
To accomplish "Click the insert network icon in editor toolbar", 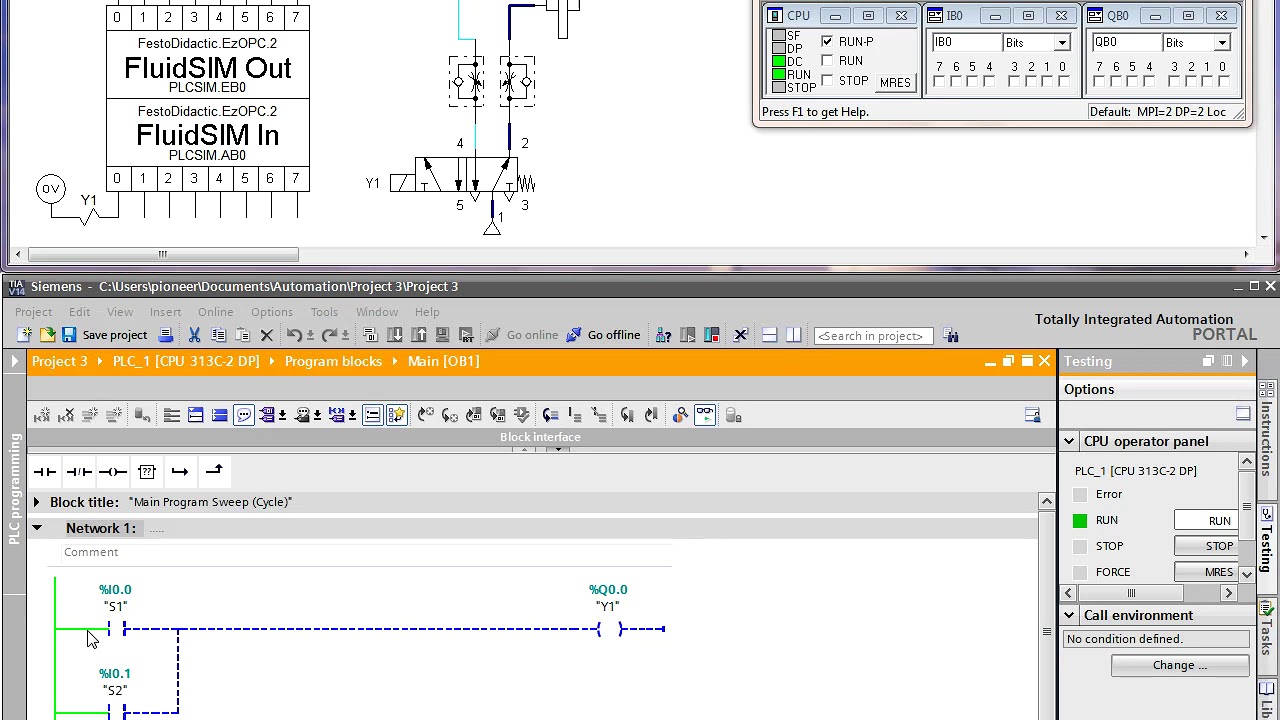I will (42, 415).
